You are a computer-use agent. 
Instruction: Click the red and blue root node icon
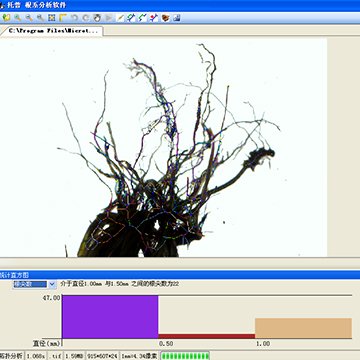click(x=154, y=18)
